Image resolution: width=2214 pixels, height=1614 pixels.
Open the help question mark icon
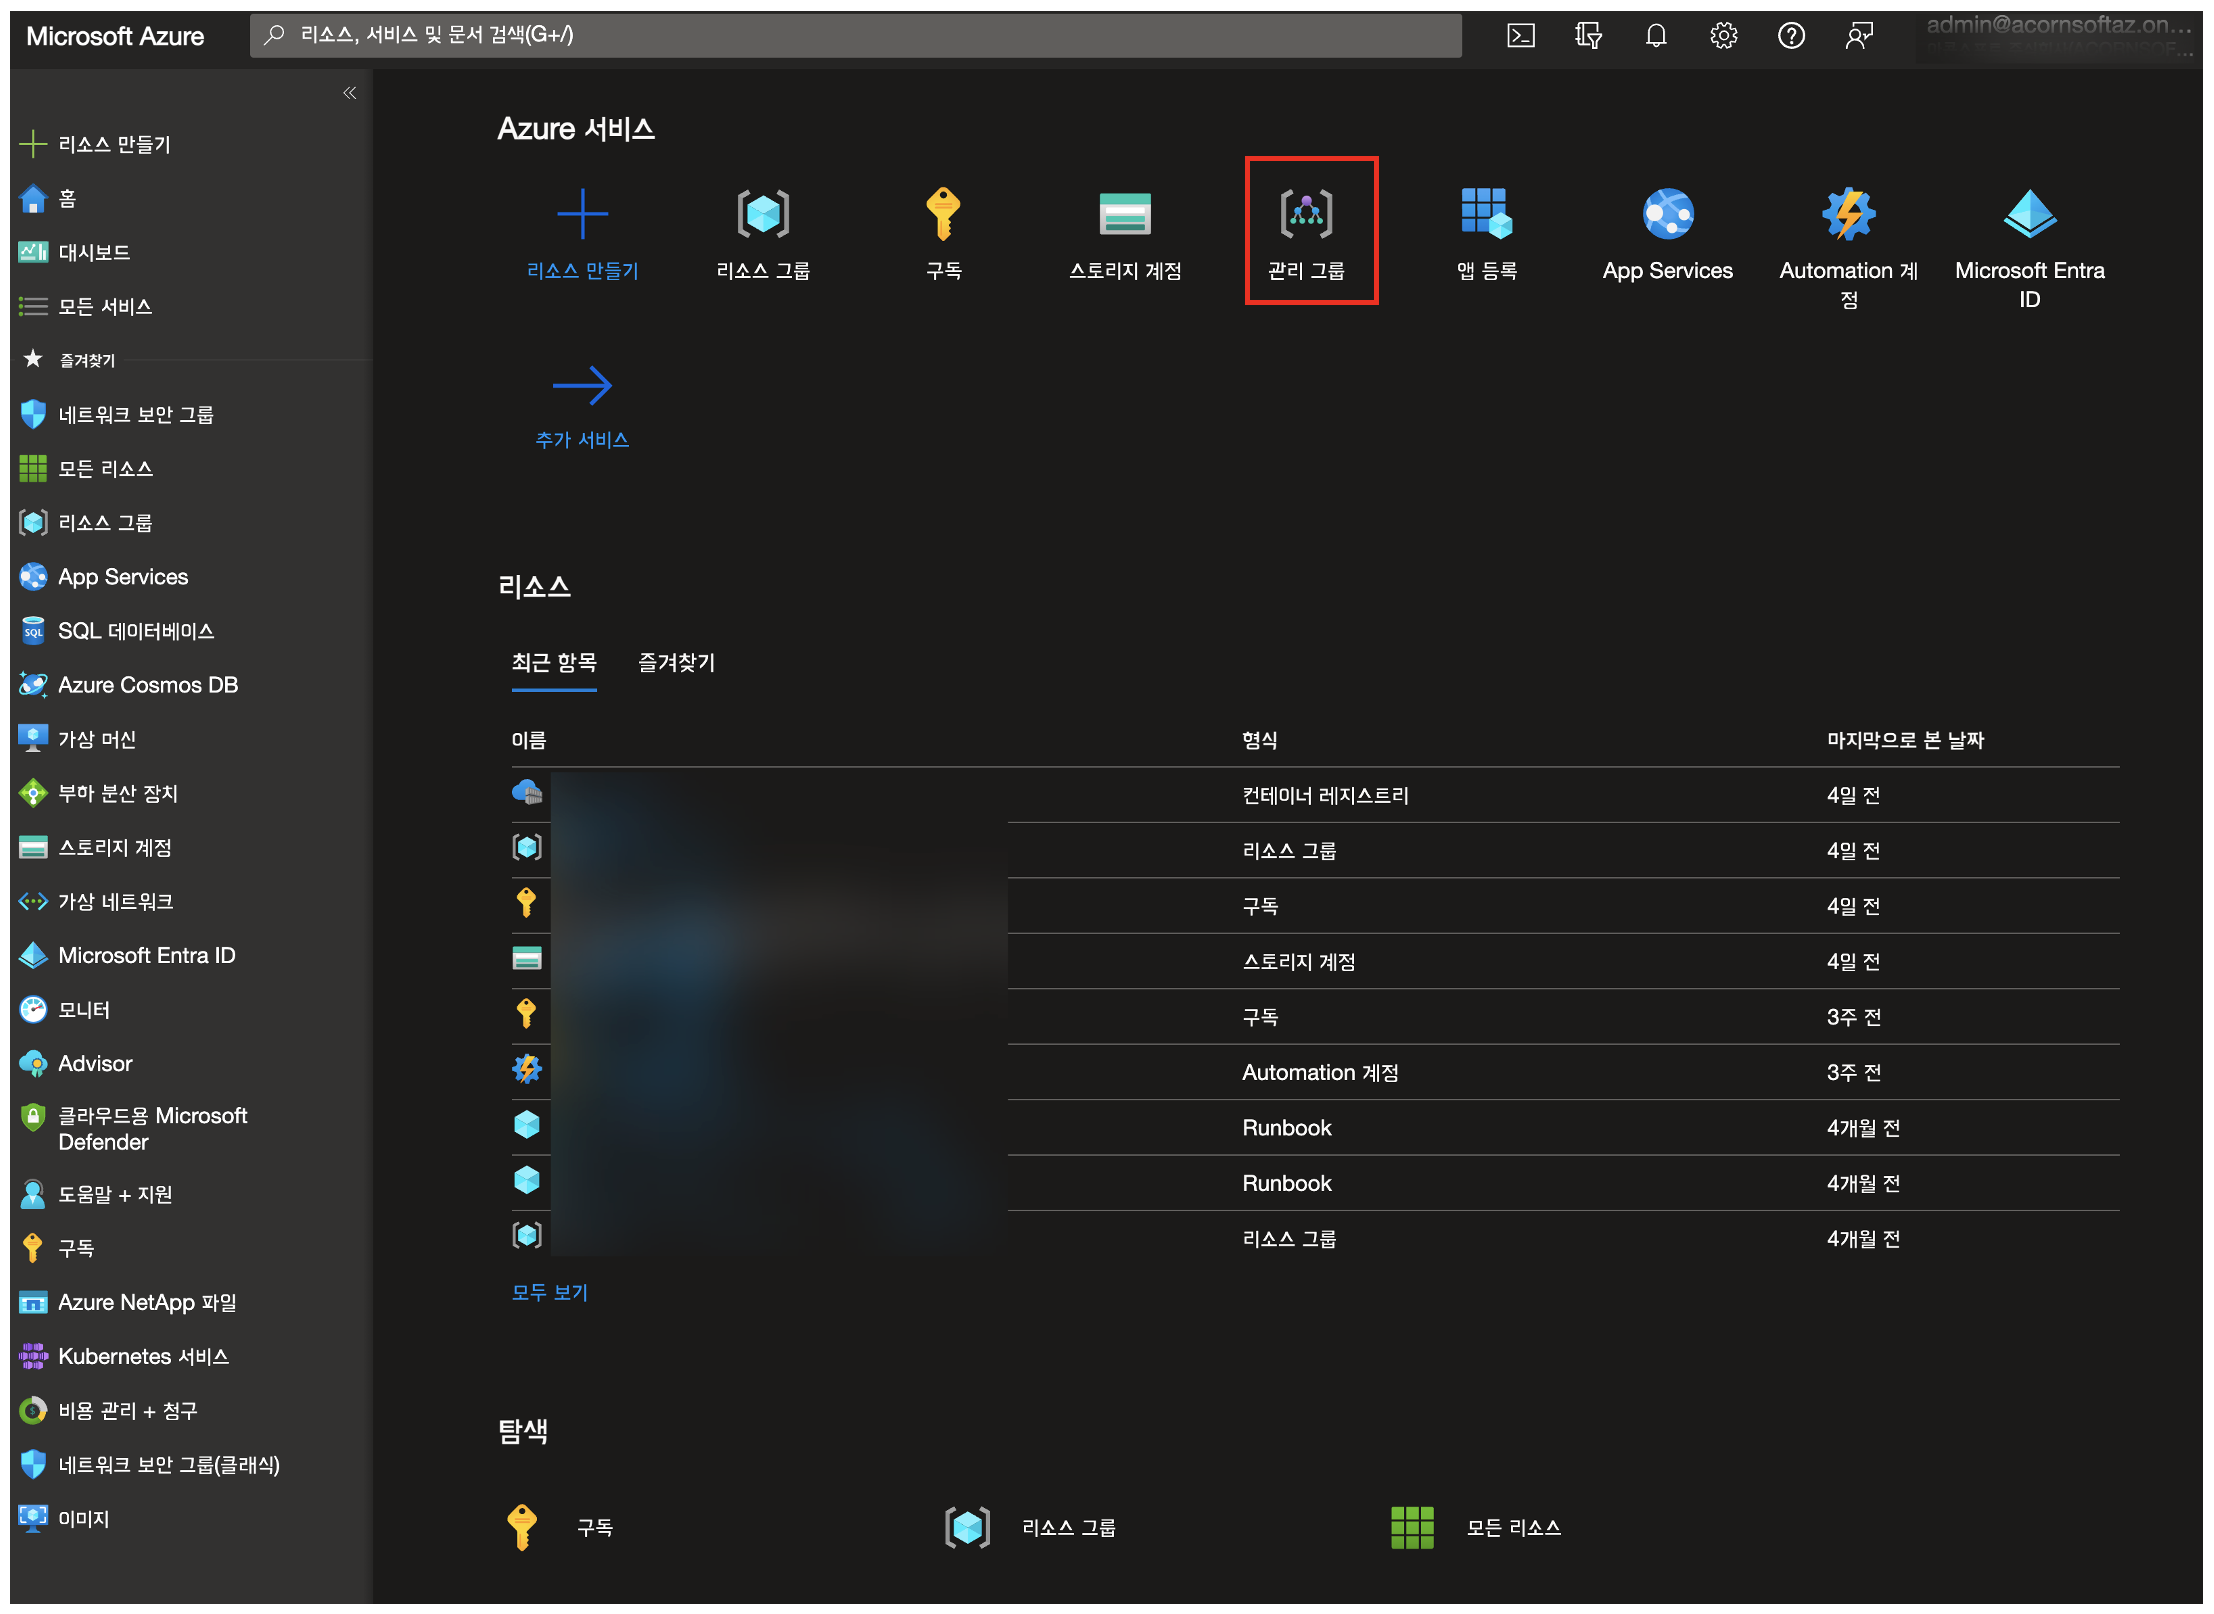click(1791, 36)
